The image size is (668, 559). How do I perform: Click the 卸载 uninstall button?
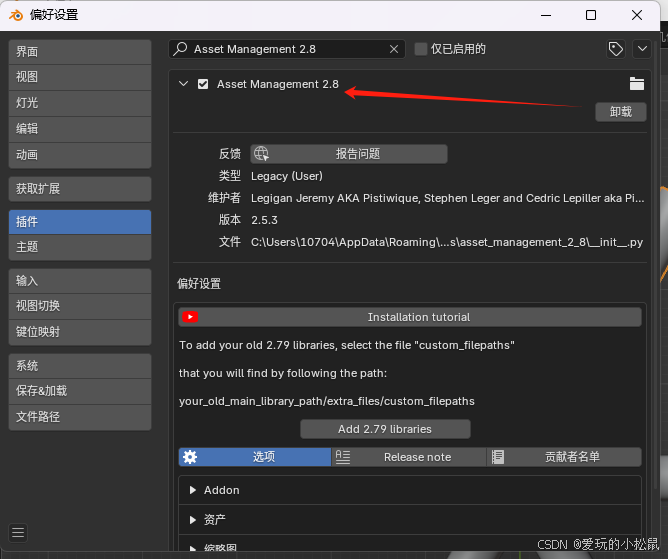coord(621,112)
